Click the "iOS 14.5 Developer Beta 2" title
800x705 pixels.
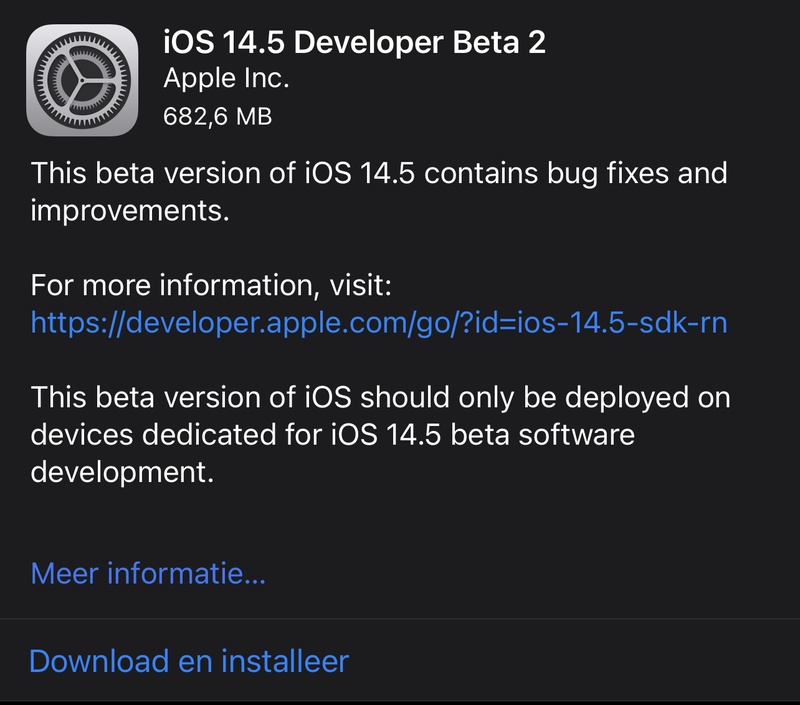coord(355,42)
